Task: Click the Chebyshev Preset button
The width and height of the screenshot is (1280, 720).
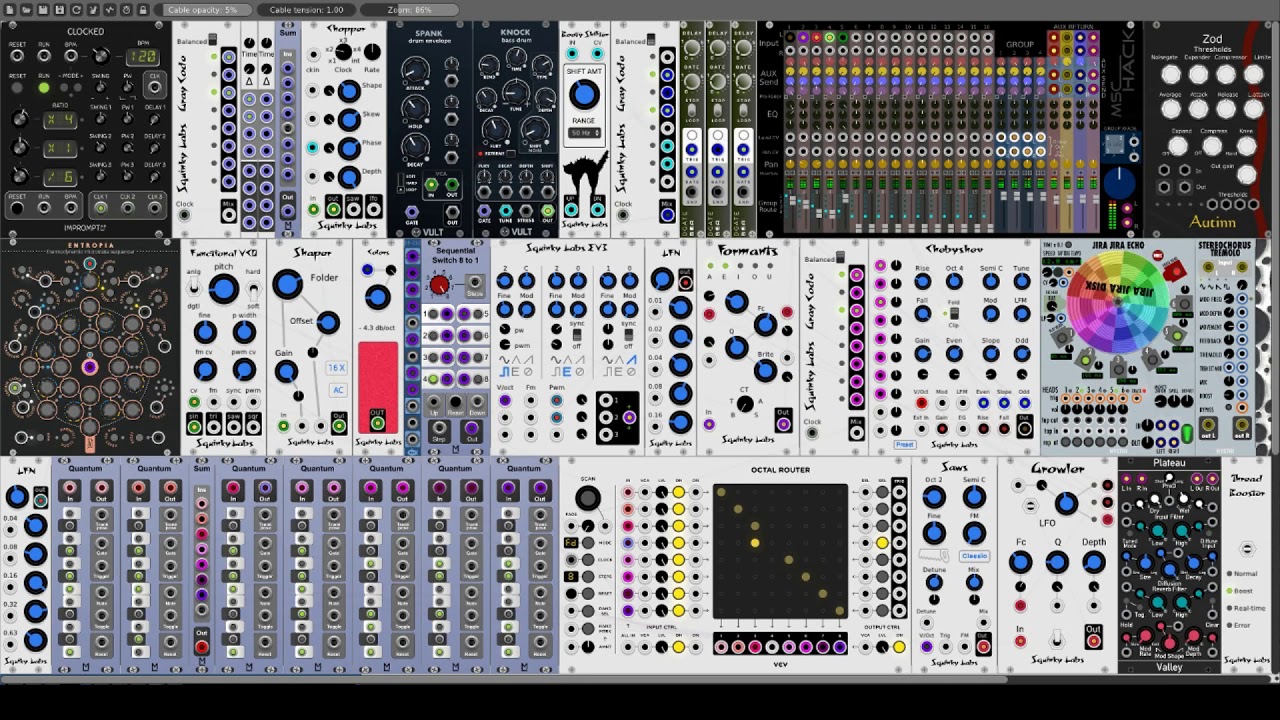Action: pos(905,444)
